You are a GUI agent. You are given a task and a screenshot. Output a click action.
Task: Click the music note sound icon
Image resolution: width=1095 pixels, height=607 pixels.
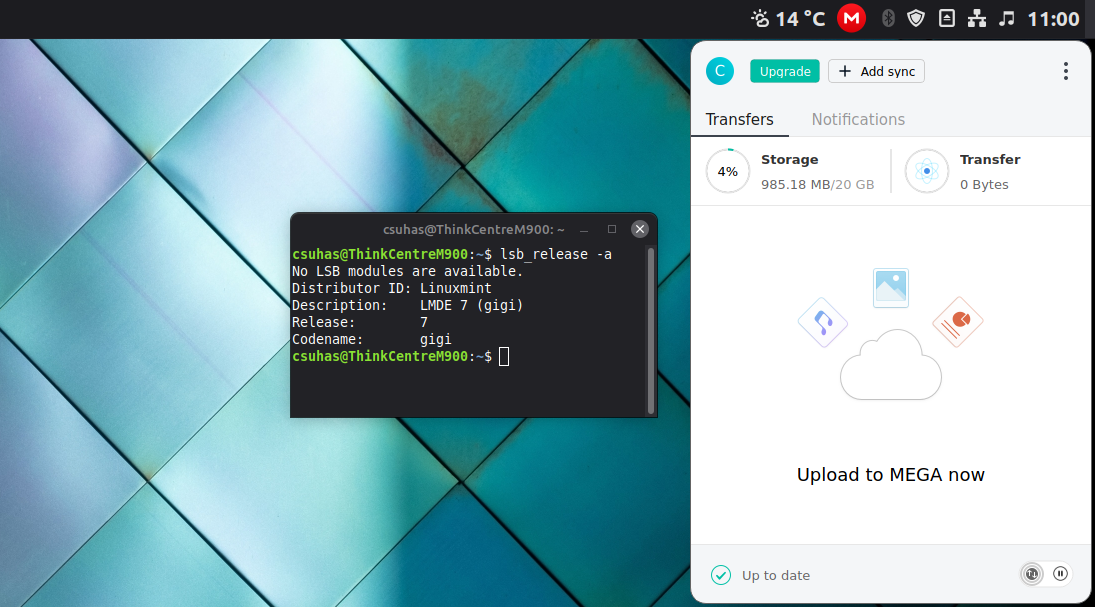click(1007, 18)
